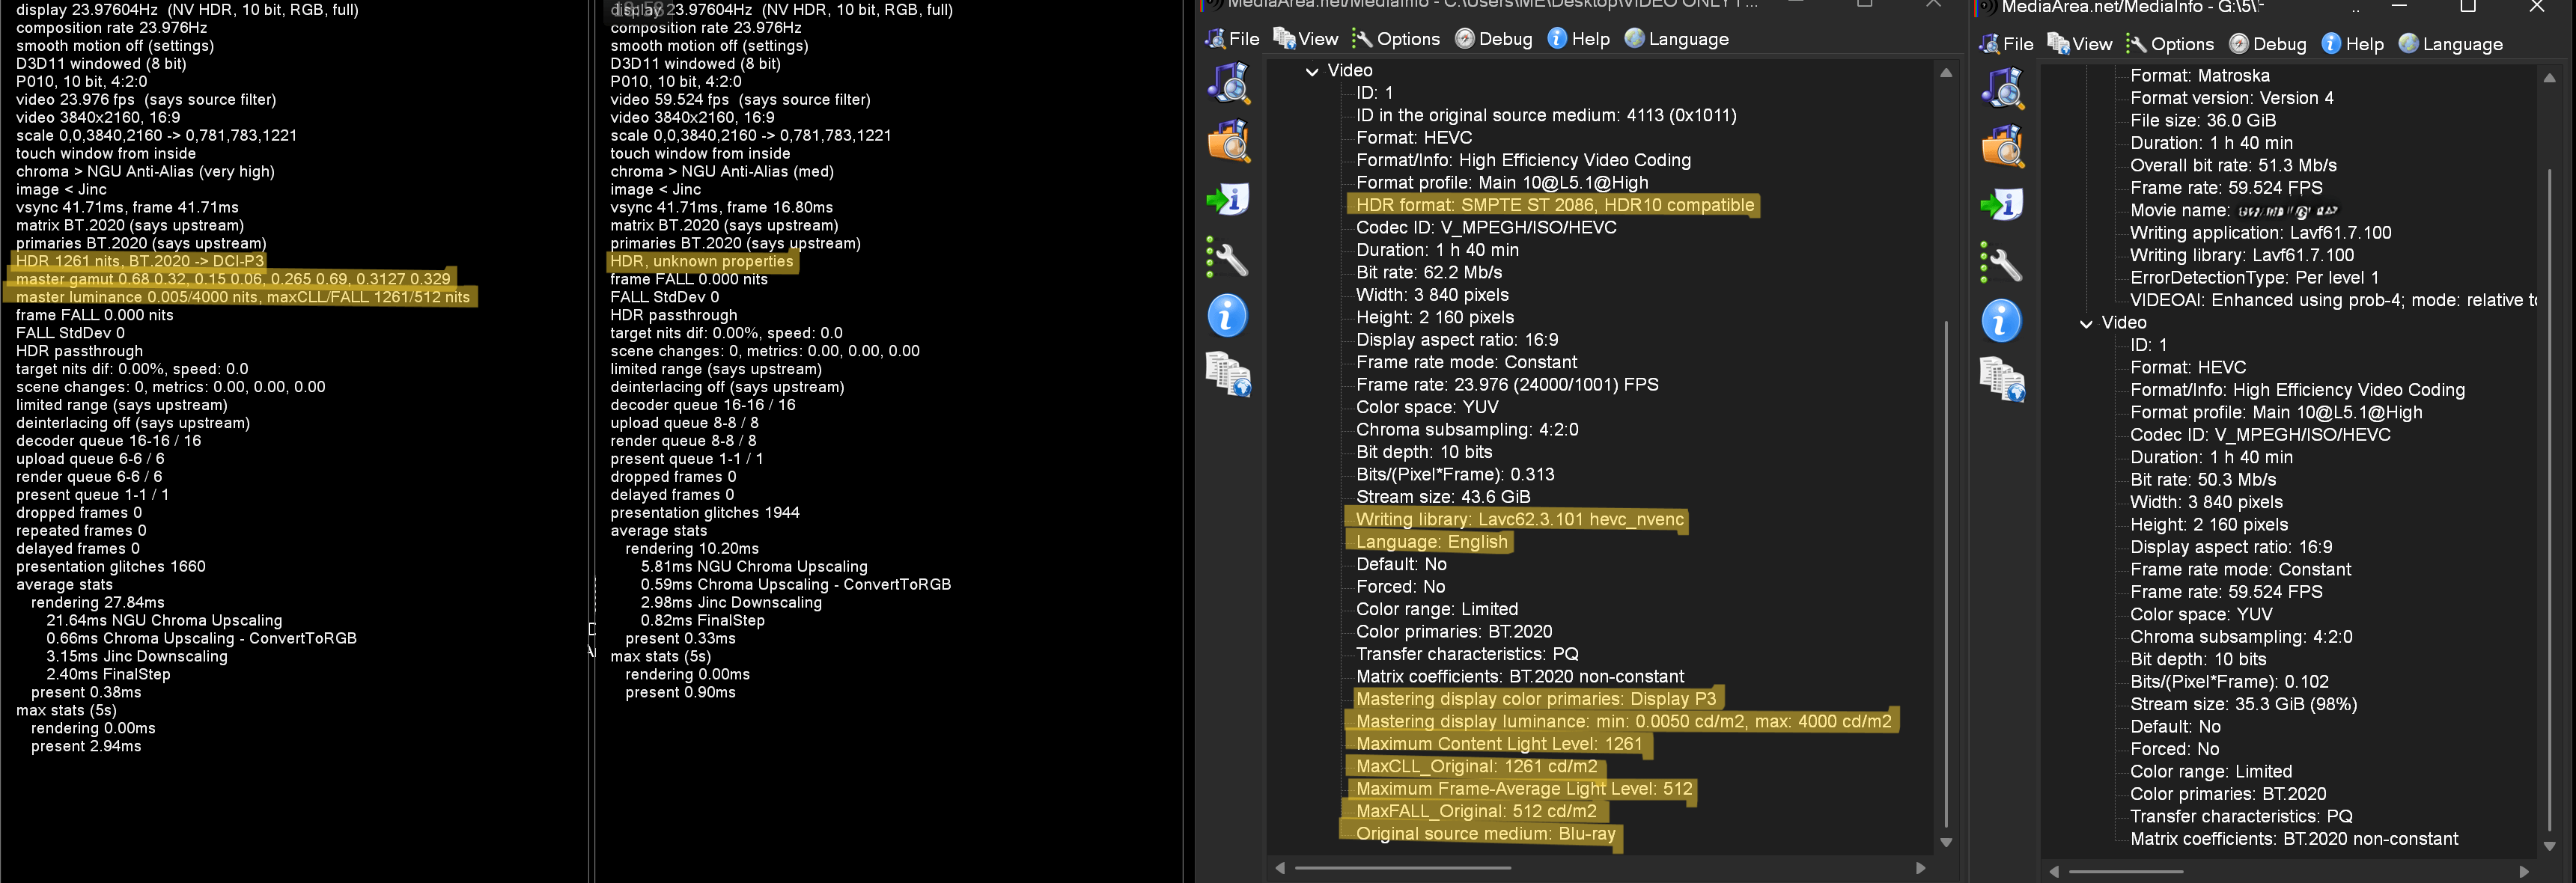This screenshot has width=2576, height=883.
Task: Select 'Mastering display color primaries: Display P3' row
Action: [1535, 699]
